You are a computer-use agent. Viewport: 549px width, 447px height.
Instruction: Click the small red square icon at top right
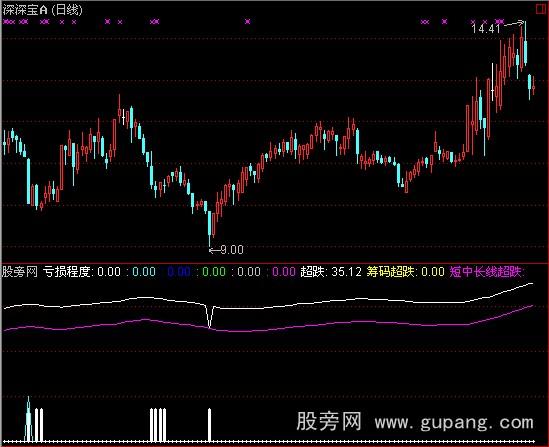point(542,9)
